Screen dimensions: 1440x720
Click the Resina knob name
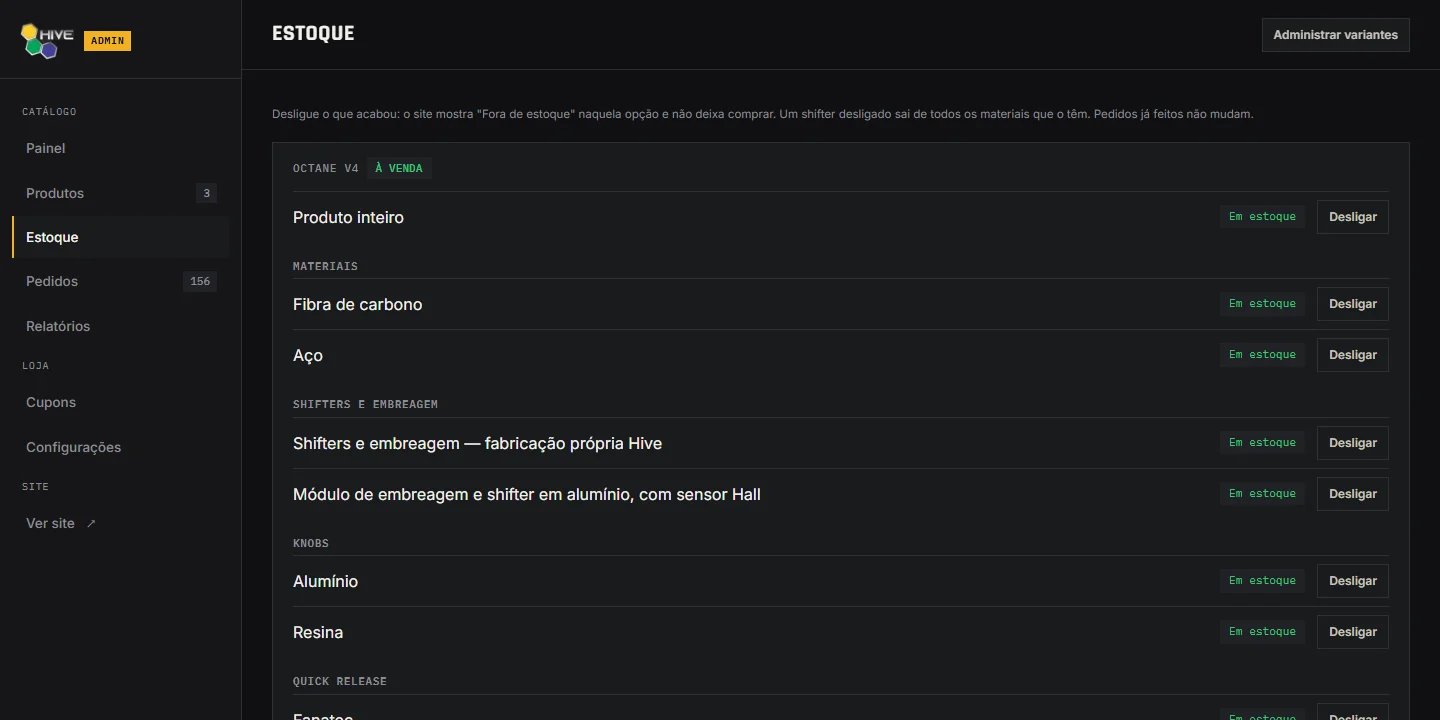click(318, 632)
